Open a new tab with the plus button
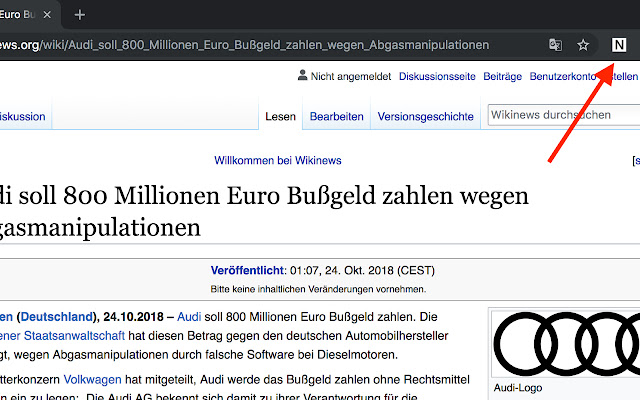The width and height of the screenshot is (640, 400). 80,15
